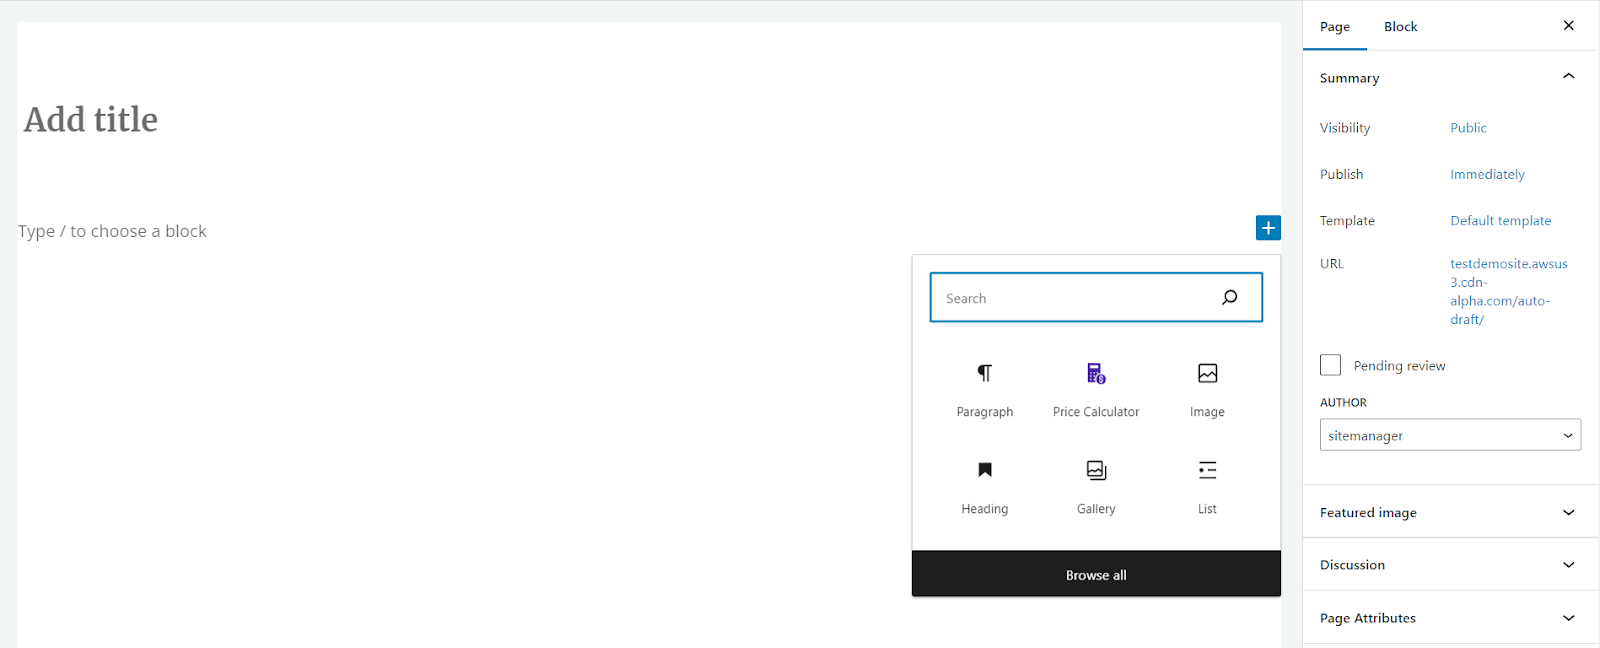The width and height of the screenshot is (1600, 648).
Task: Expand the Discussion panel
Action: click(x=1450, y=565)
